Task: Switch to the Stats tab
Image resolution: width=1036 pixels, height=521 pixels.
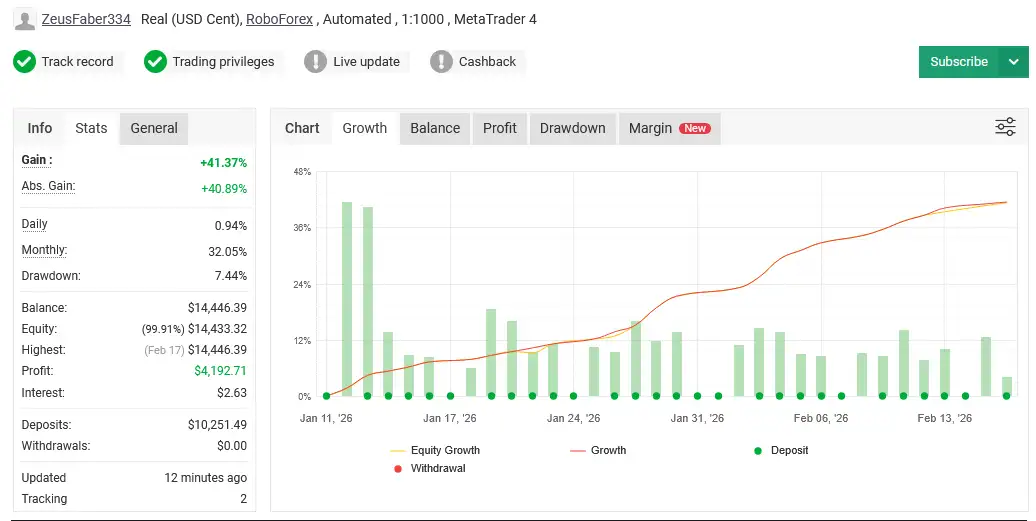Action: point(91,128)
